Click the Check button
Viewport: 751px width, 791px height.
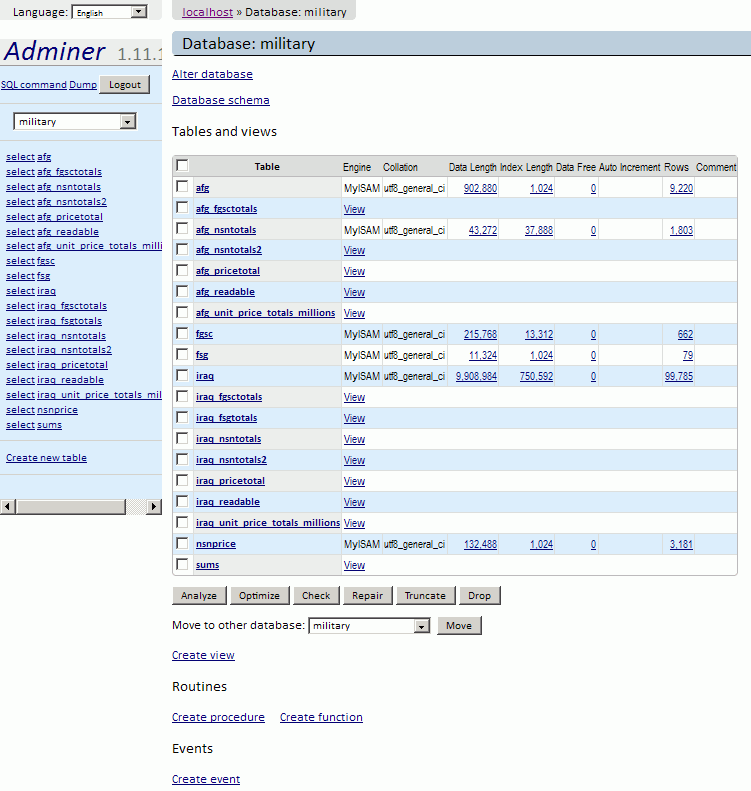(x=316, y=595)
